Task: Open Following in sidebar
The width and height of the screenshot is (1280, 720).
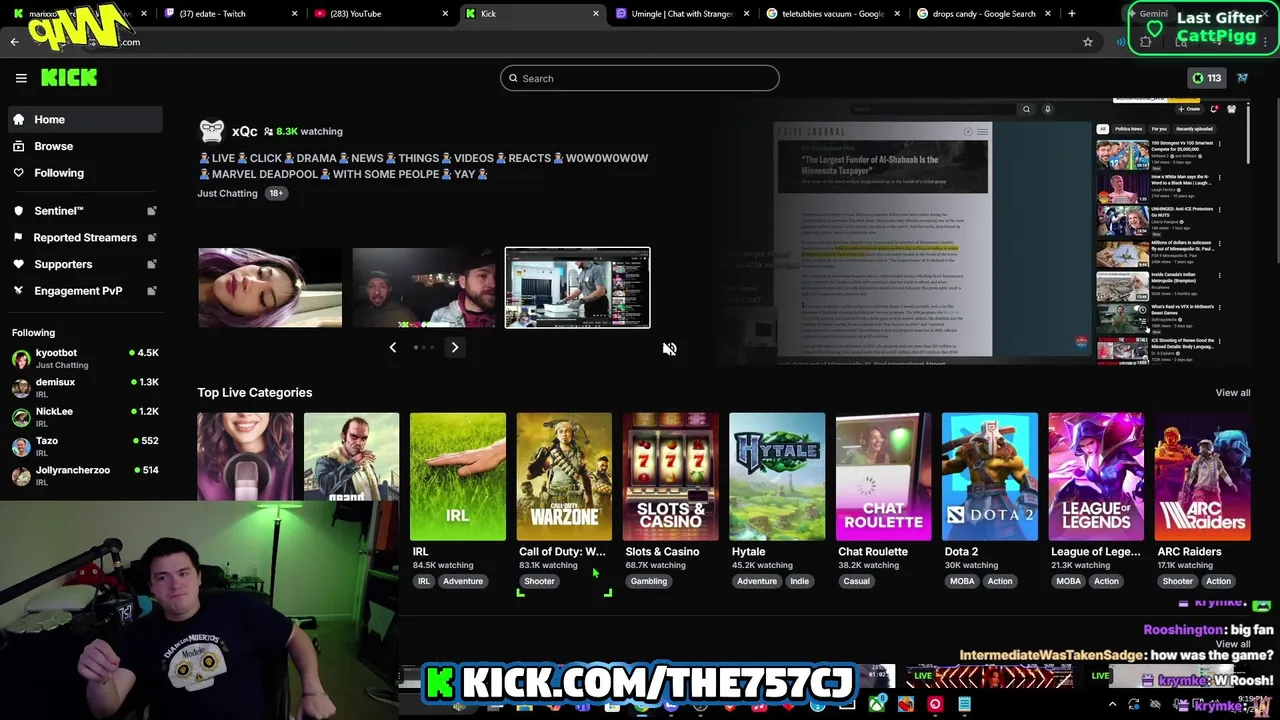Action: (85, 173)
